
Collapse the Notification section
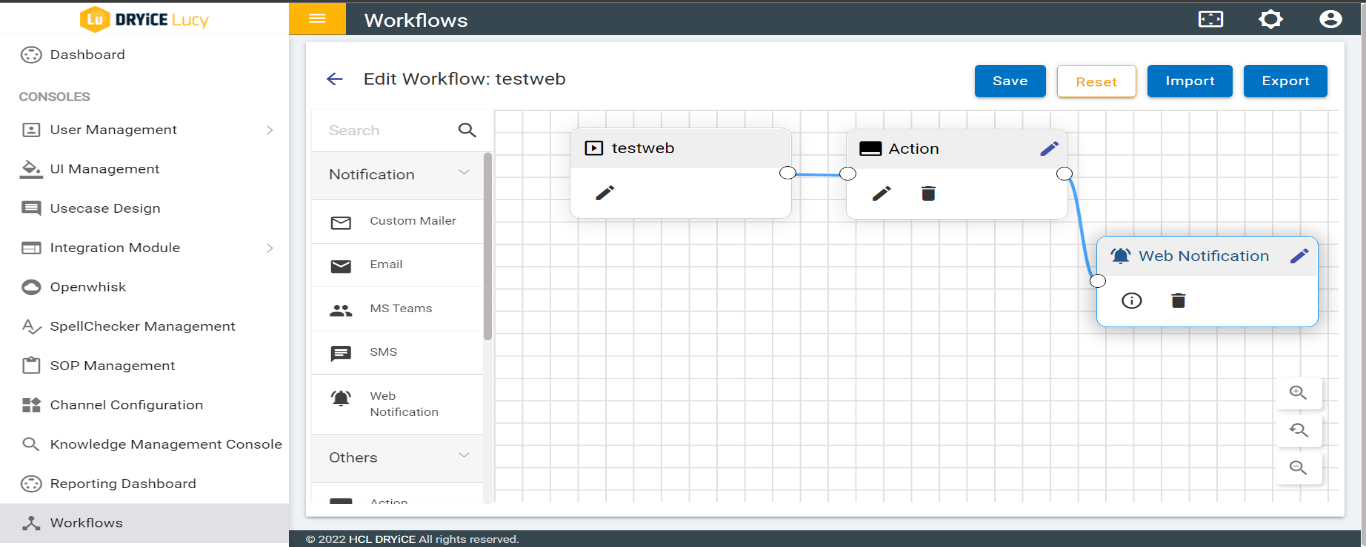pyautogui.click(x=464, y=173)
